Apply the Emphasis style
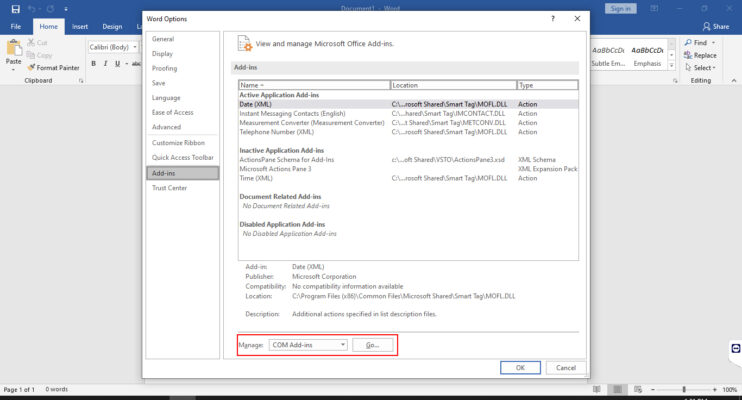 [647, 56]
